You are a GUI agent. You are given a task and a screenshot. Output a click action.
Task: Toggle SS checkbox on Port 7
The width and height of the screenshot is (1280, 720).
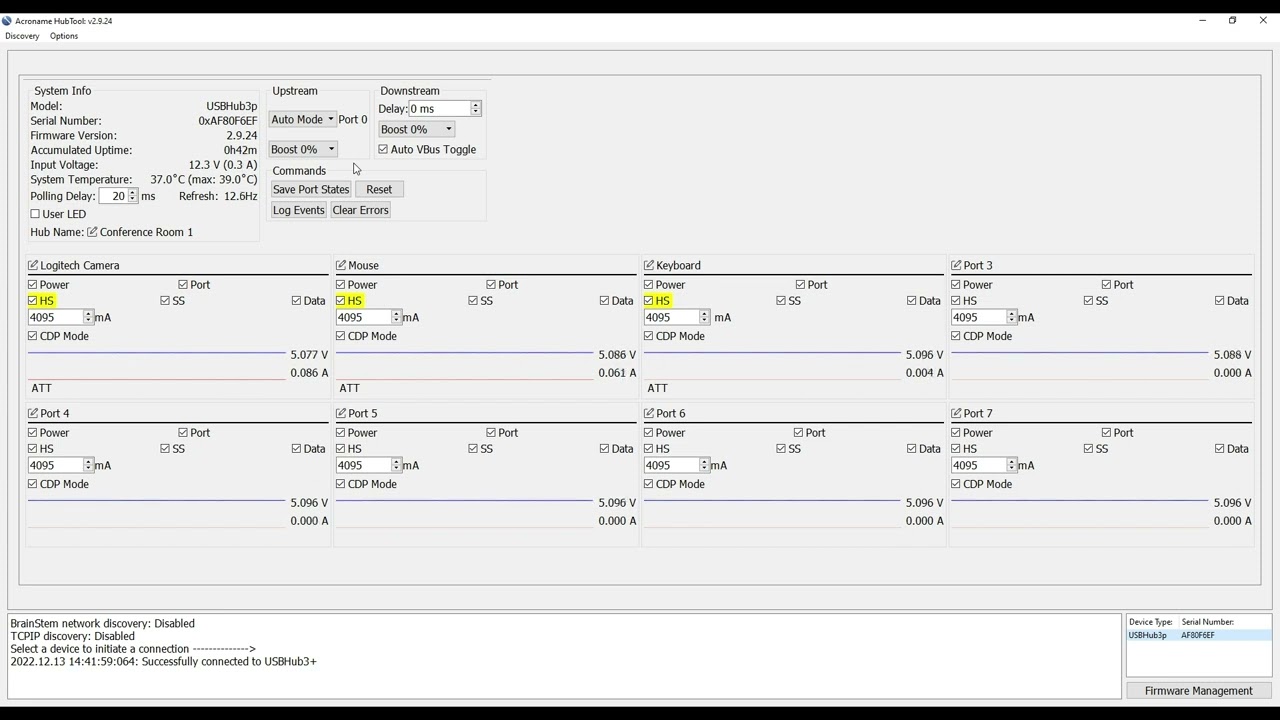[1088, 449]
